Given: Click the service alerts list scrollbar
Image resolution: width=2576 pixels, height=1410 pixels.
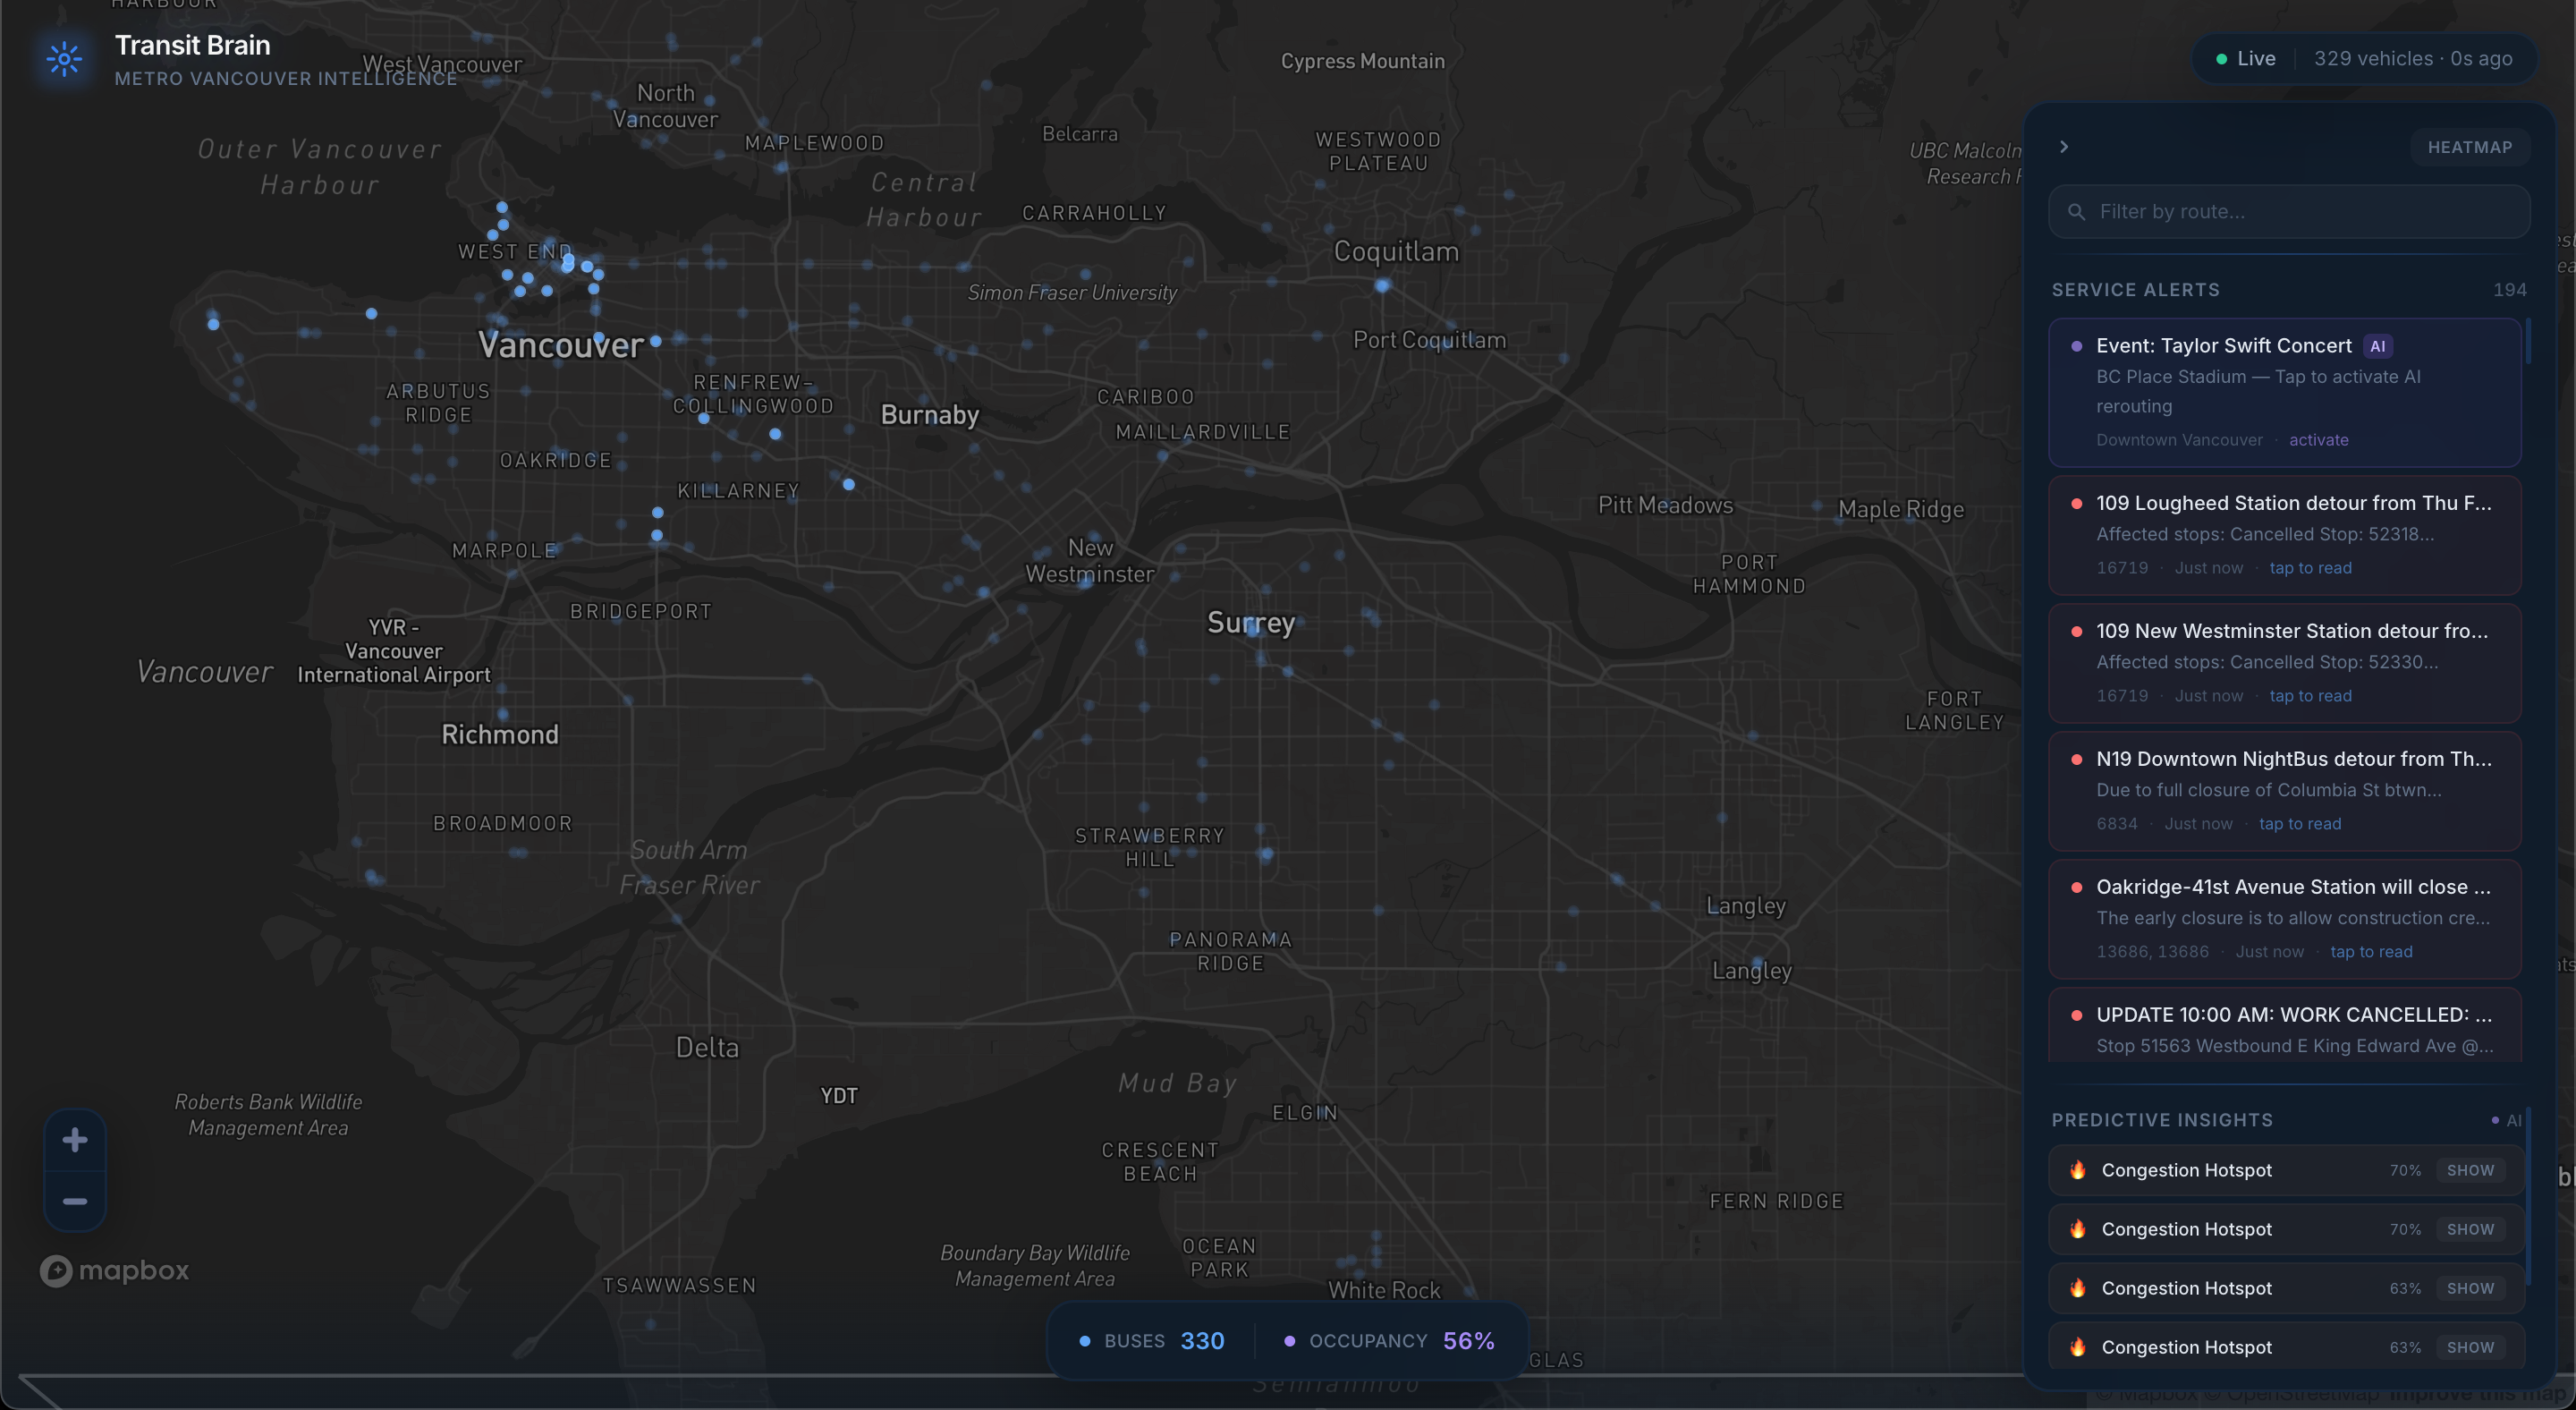Looking at the screenshot, I should [2528, 342].
